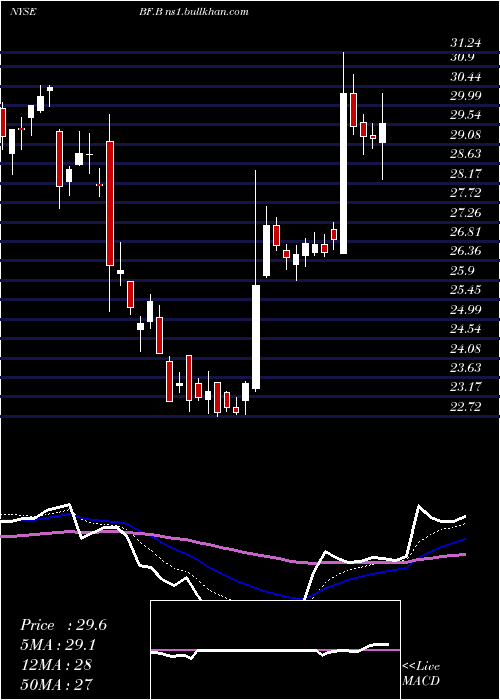Click the 30.9 price axis label
This screenshot has width=500, height=700.
(x=462, y=57)
